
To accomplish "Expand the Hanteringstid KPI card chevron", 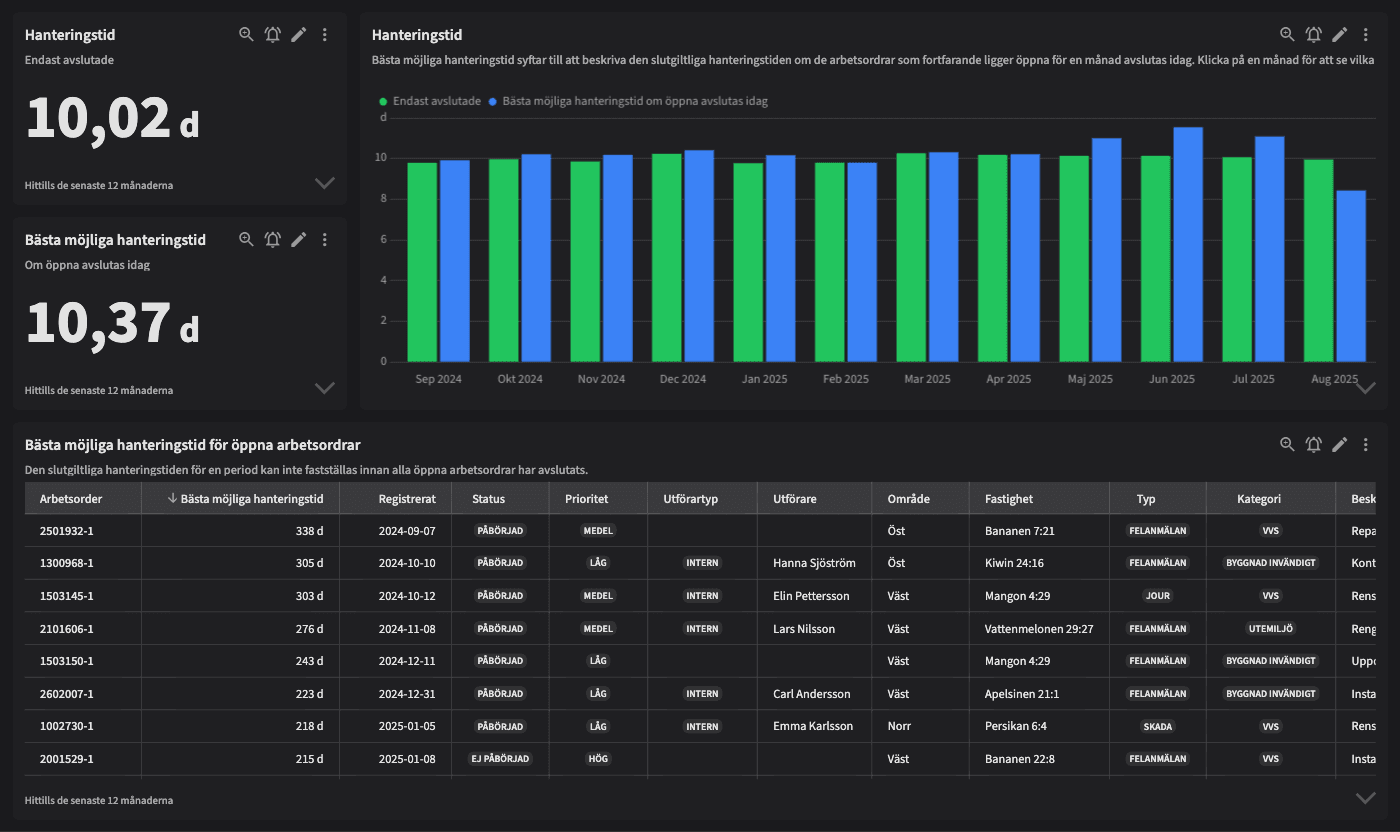I will [324, 183].
